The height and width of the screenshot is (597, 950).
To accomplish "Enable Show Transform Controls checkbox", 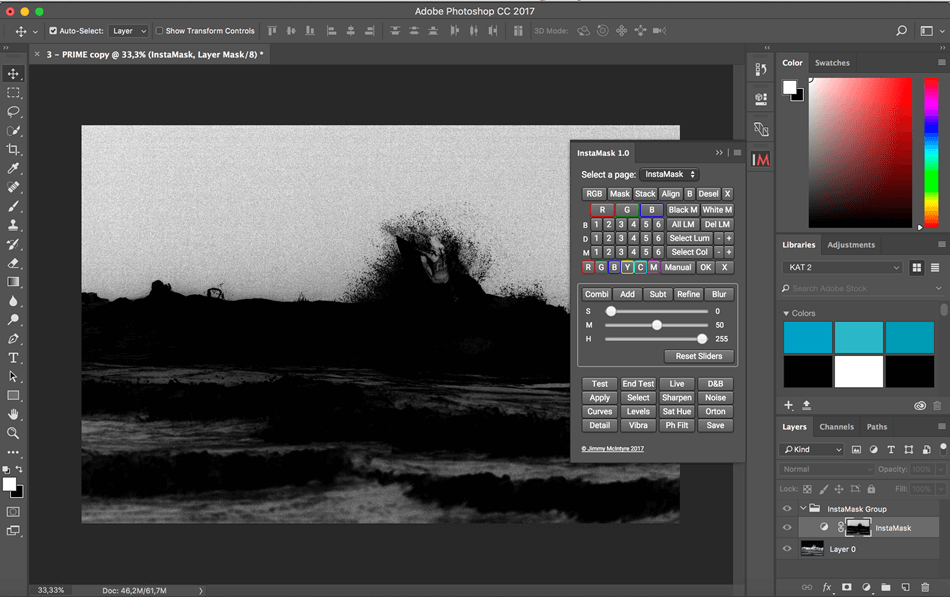I will pos(159,31).
